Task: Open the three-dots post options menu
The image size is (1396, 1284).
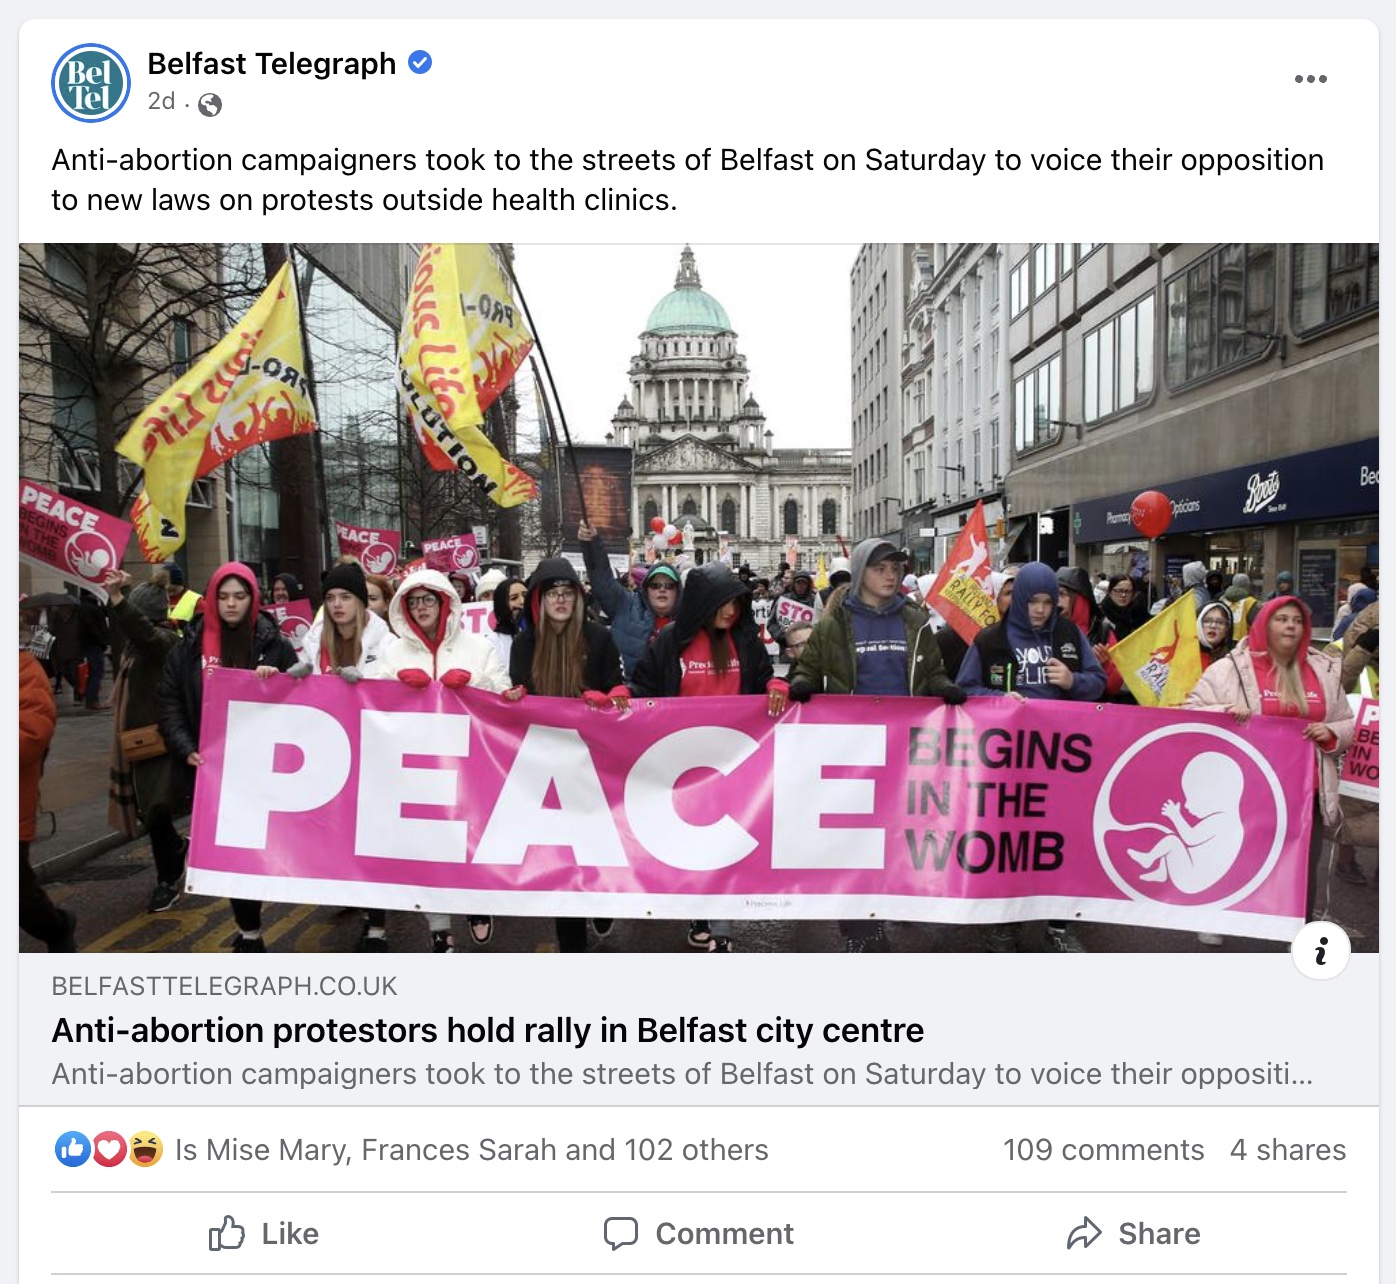Action: click(x=1310, y=79)
